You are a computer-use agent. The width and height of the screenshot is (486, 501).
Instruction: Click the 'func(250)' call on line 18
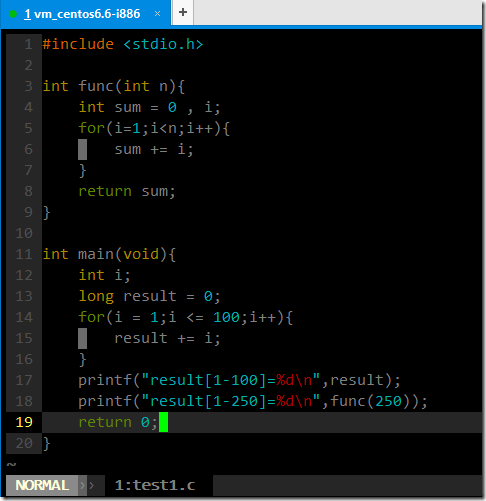click(374, 401)
